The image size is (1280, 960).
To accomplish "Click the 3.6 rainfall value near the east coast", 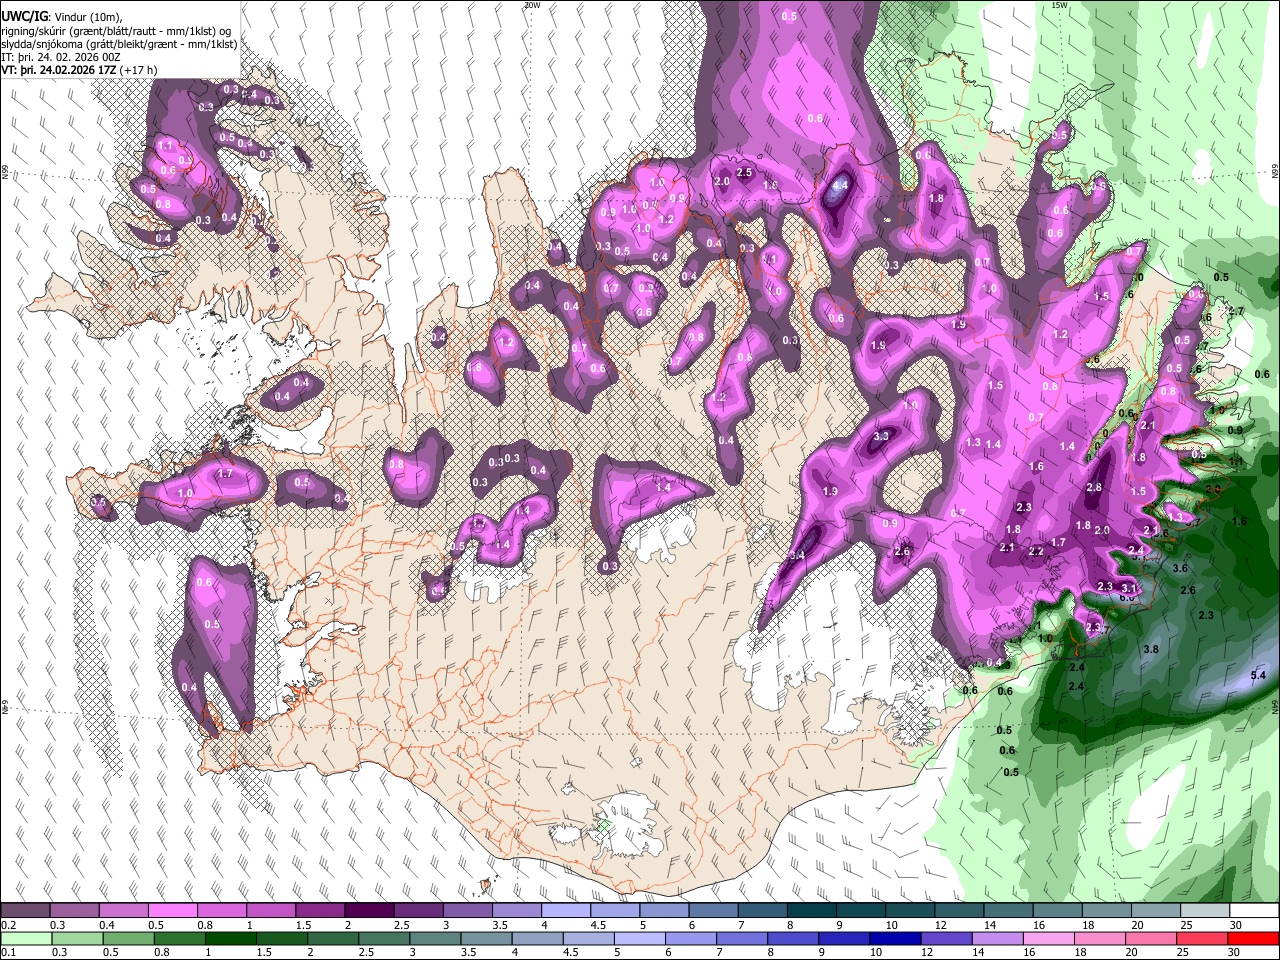I will [1180, 568].
